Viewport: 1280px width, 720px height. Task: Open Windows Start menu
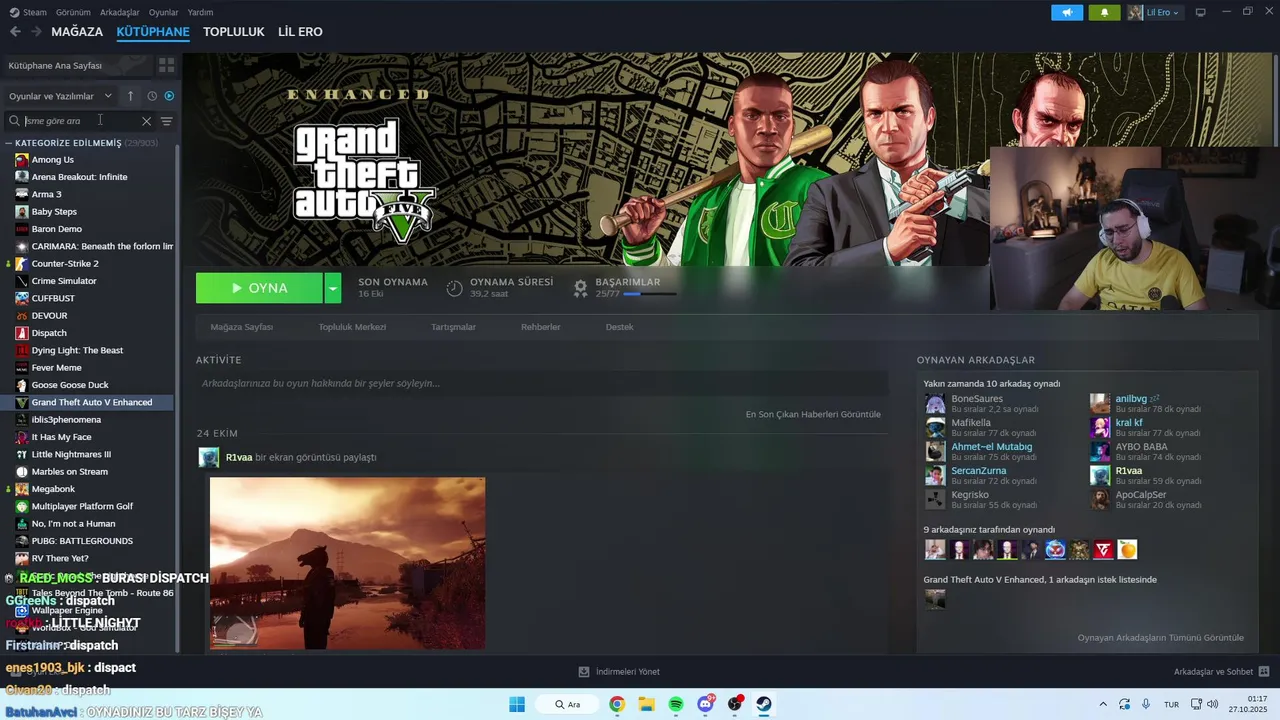tap(517, 704)
